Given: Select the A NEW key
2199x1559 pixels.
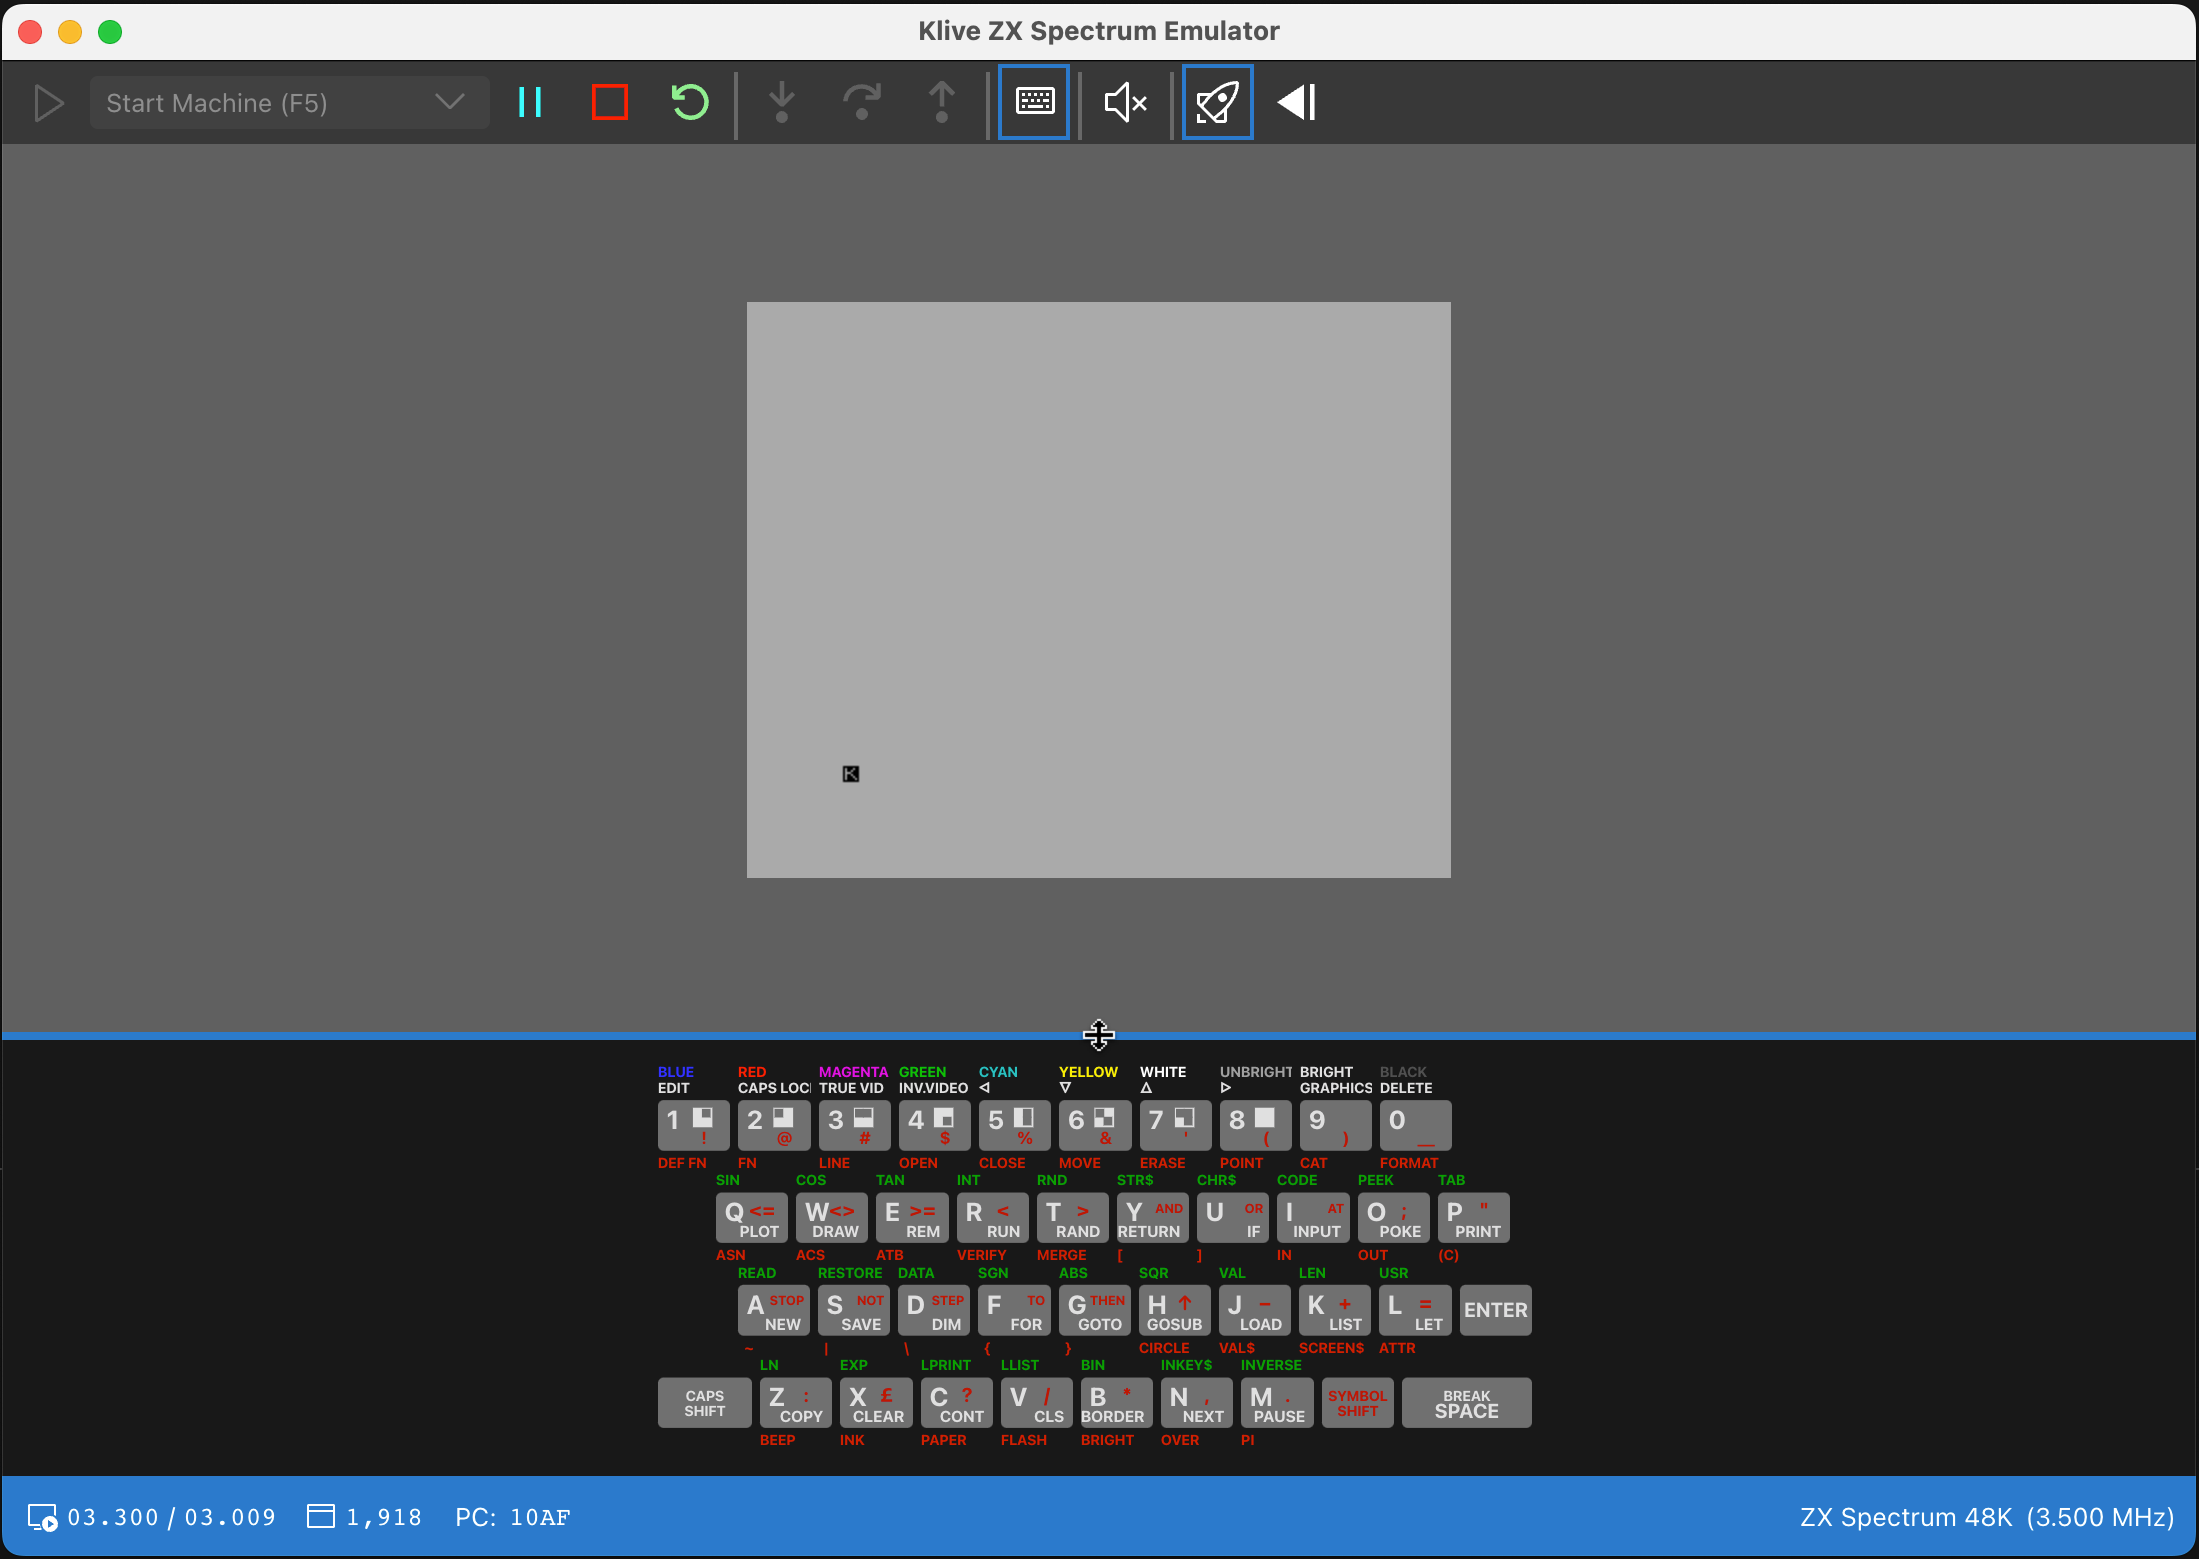Looking at the screenshot, I should pyautogui.click(x=774, y=1311).
